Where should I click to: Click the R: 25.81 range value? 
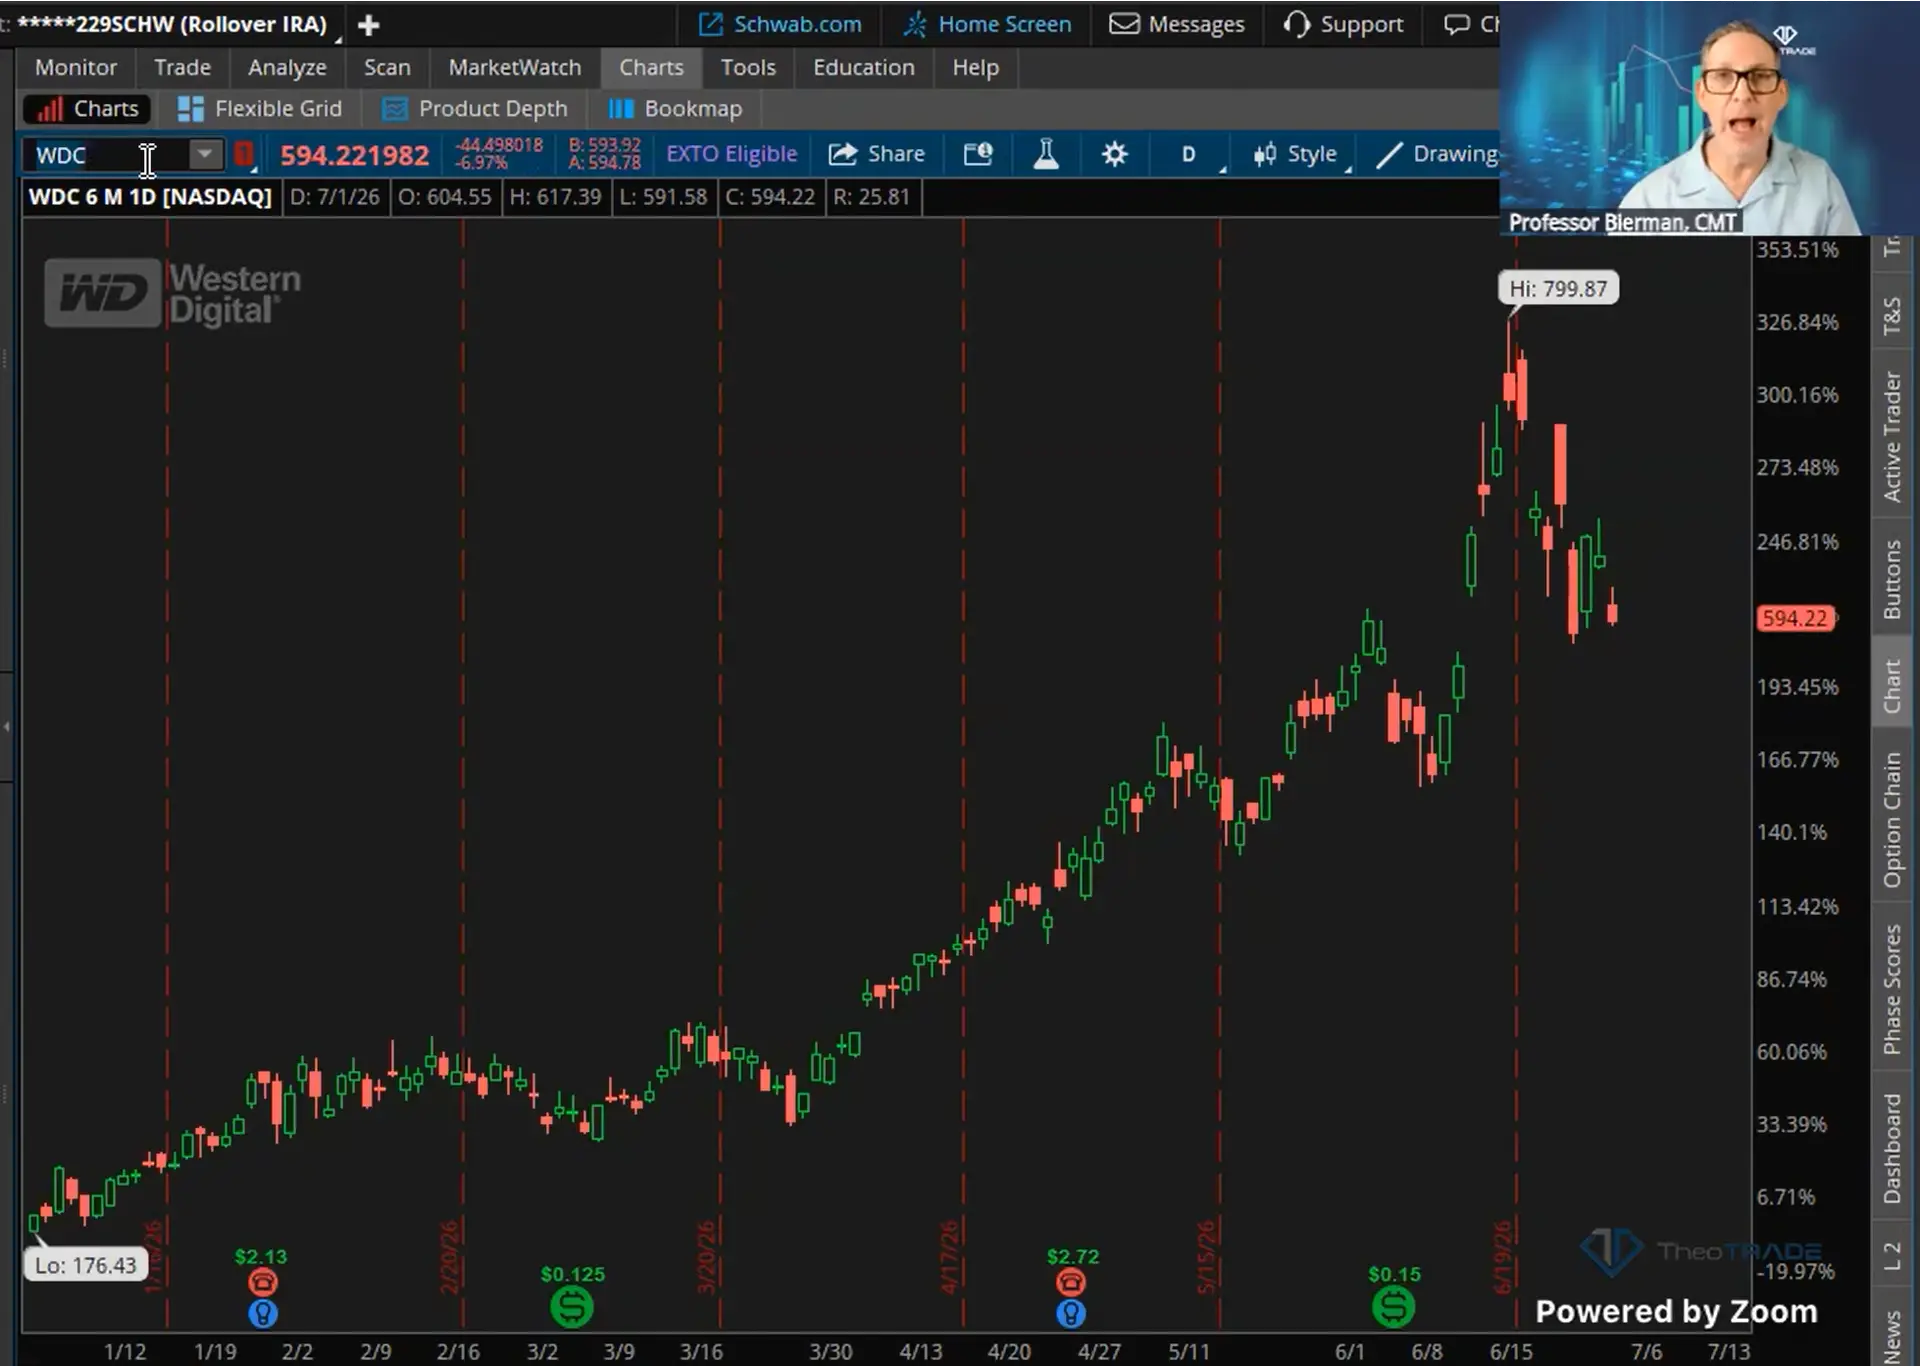(x=872, y=197)
